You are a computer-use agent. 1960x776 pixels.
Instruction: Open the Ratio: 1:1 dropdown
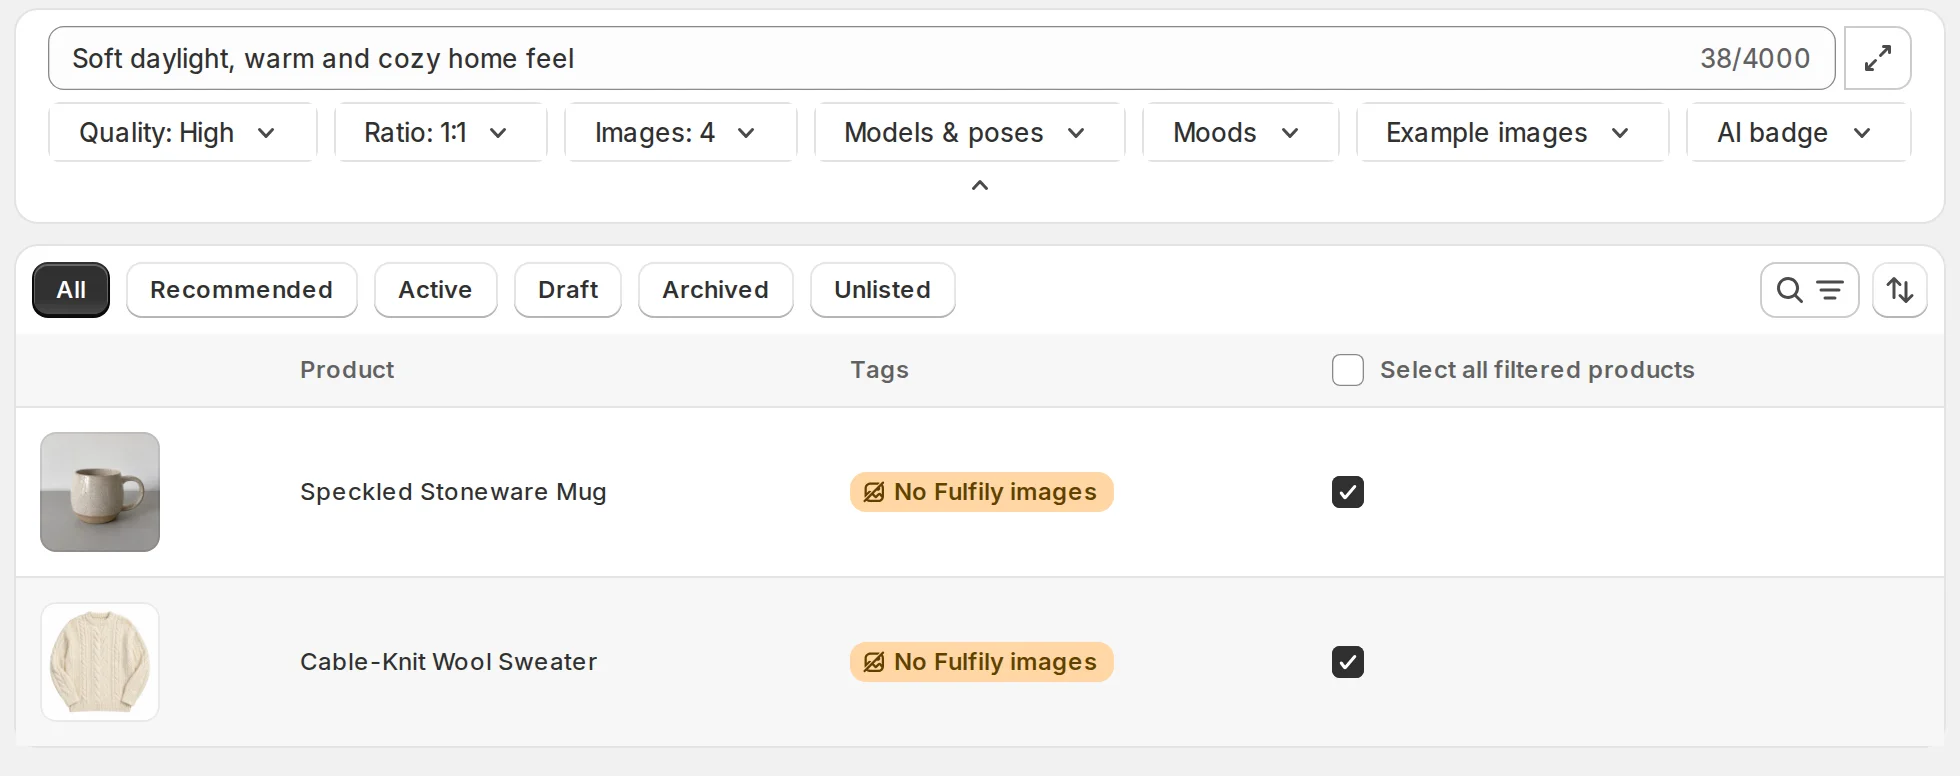pos(440,133)
